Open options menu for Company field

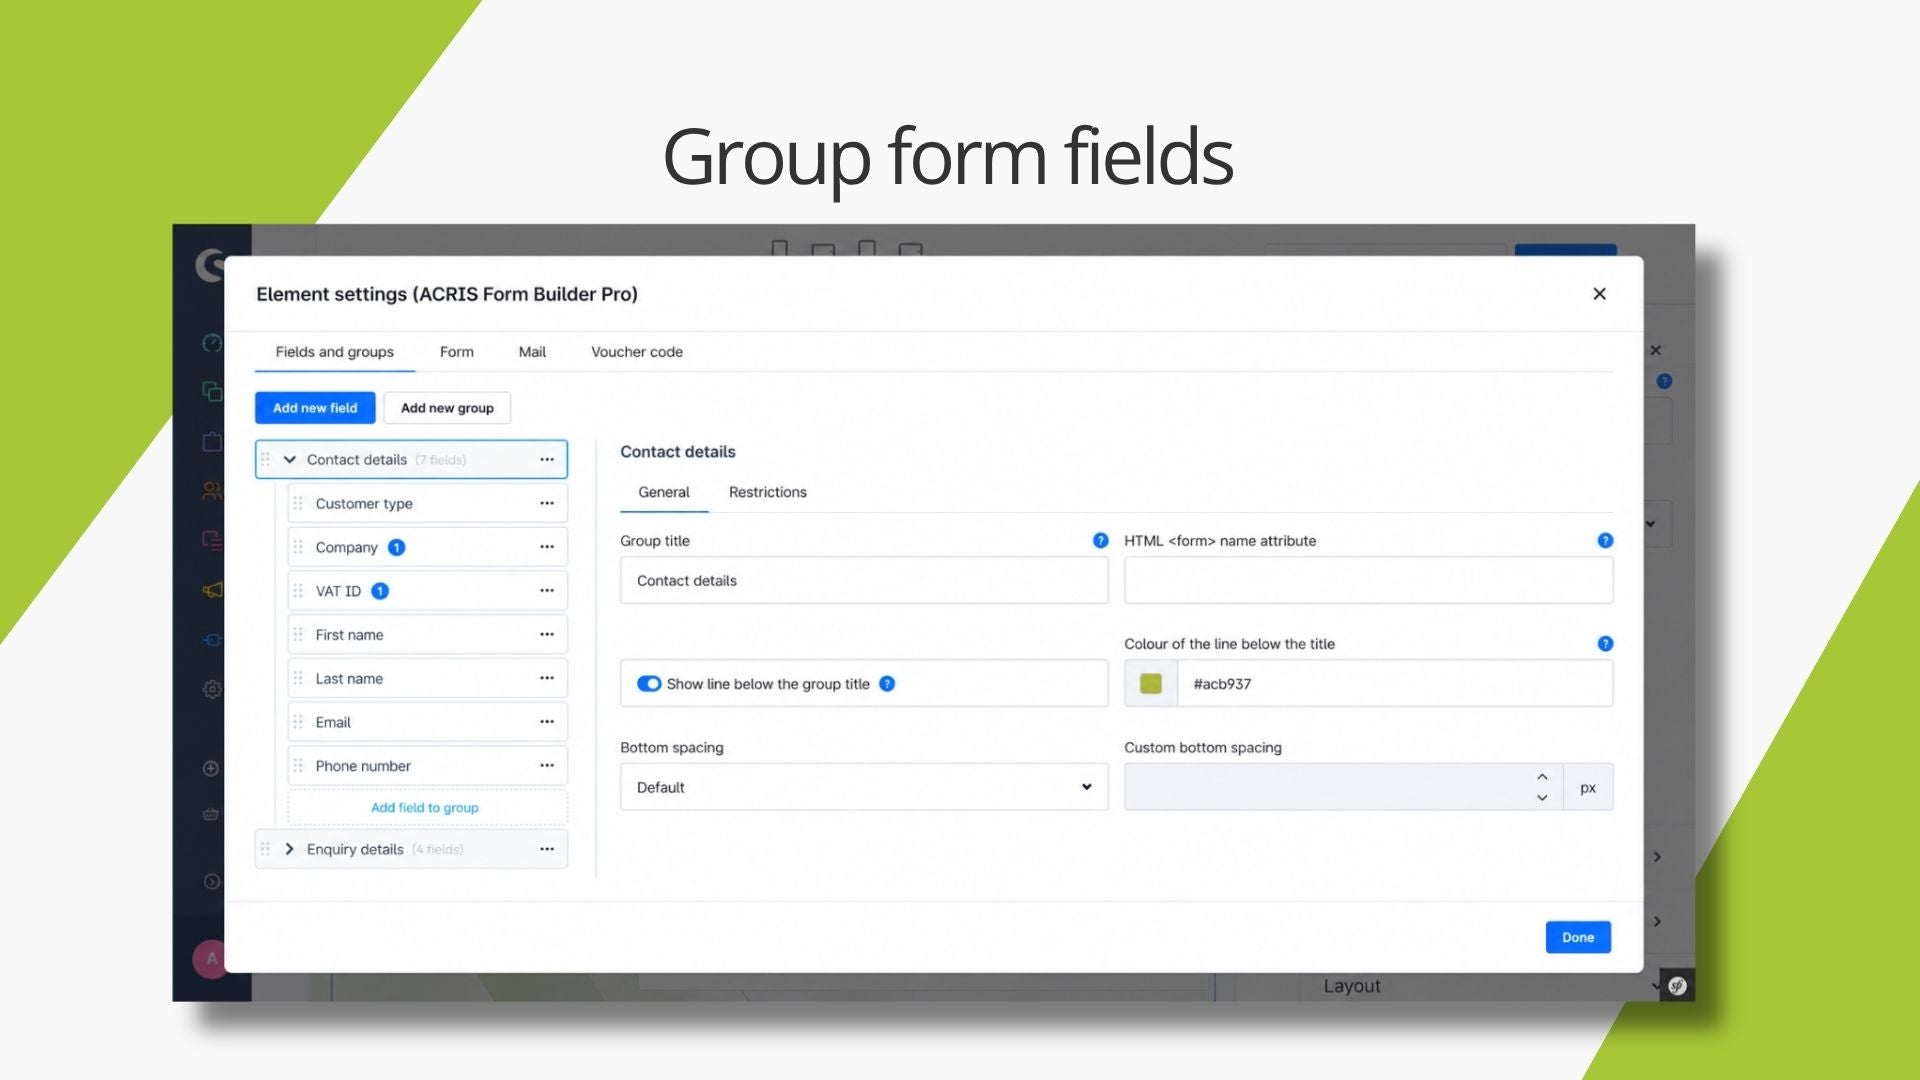[547, 547]
